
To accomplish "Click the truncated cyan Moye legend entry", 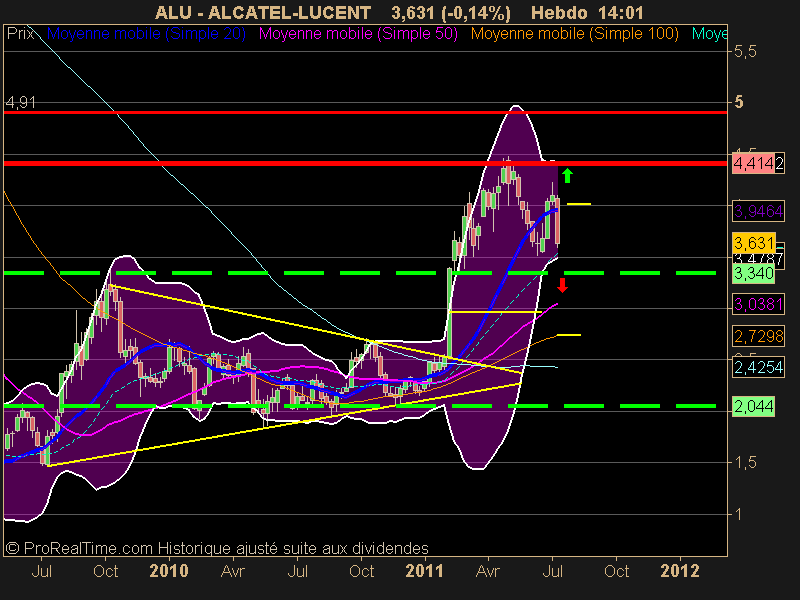I will pos(709,34).
